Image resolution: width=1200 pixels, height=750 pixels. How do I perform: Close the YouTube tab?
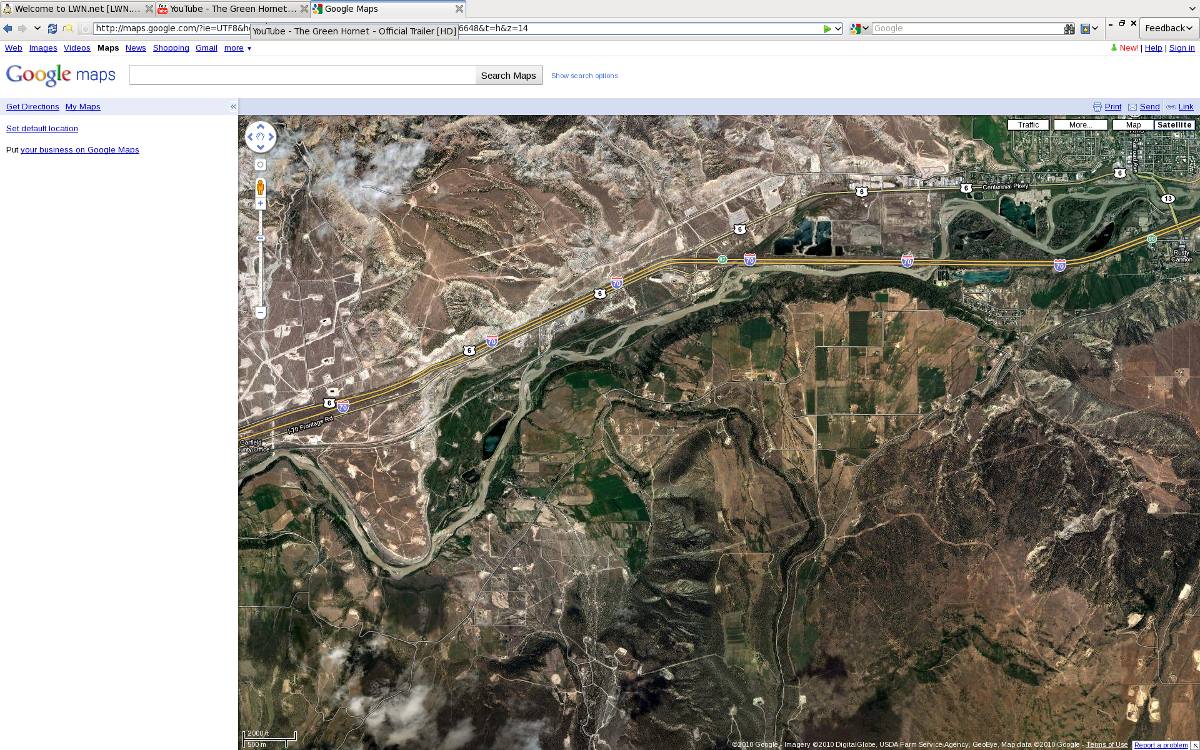click(304, 8)
